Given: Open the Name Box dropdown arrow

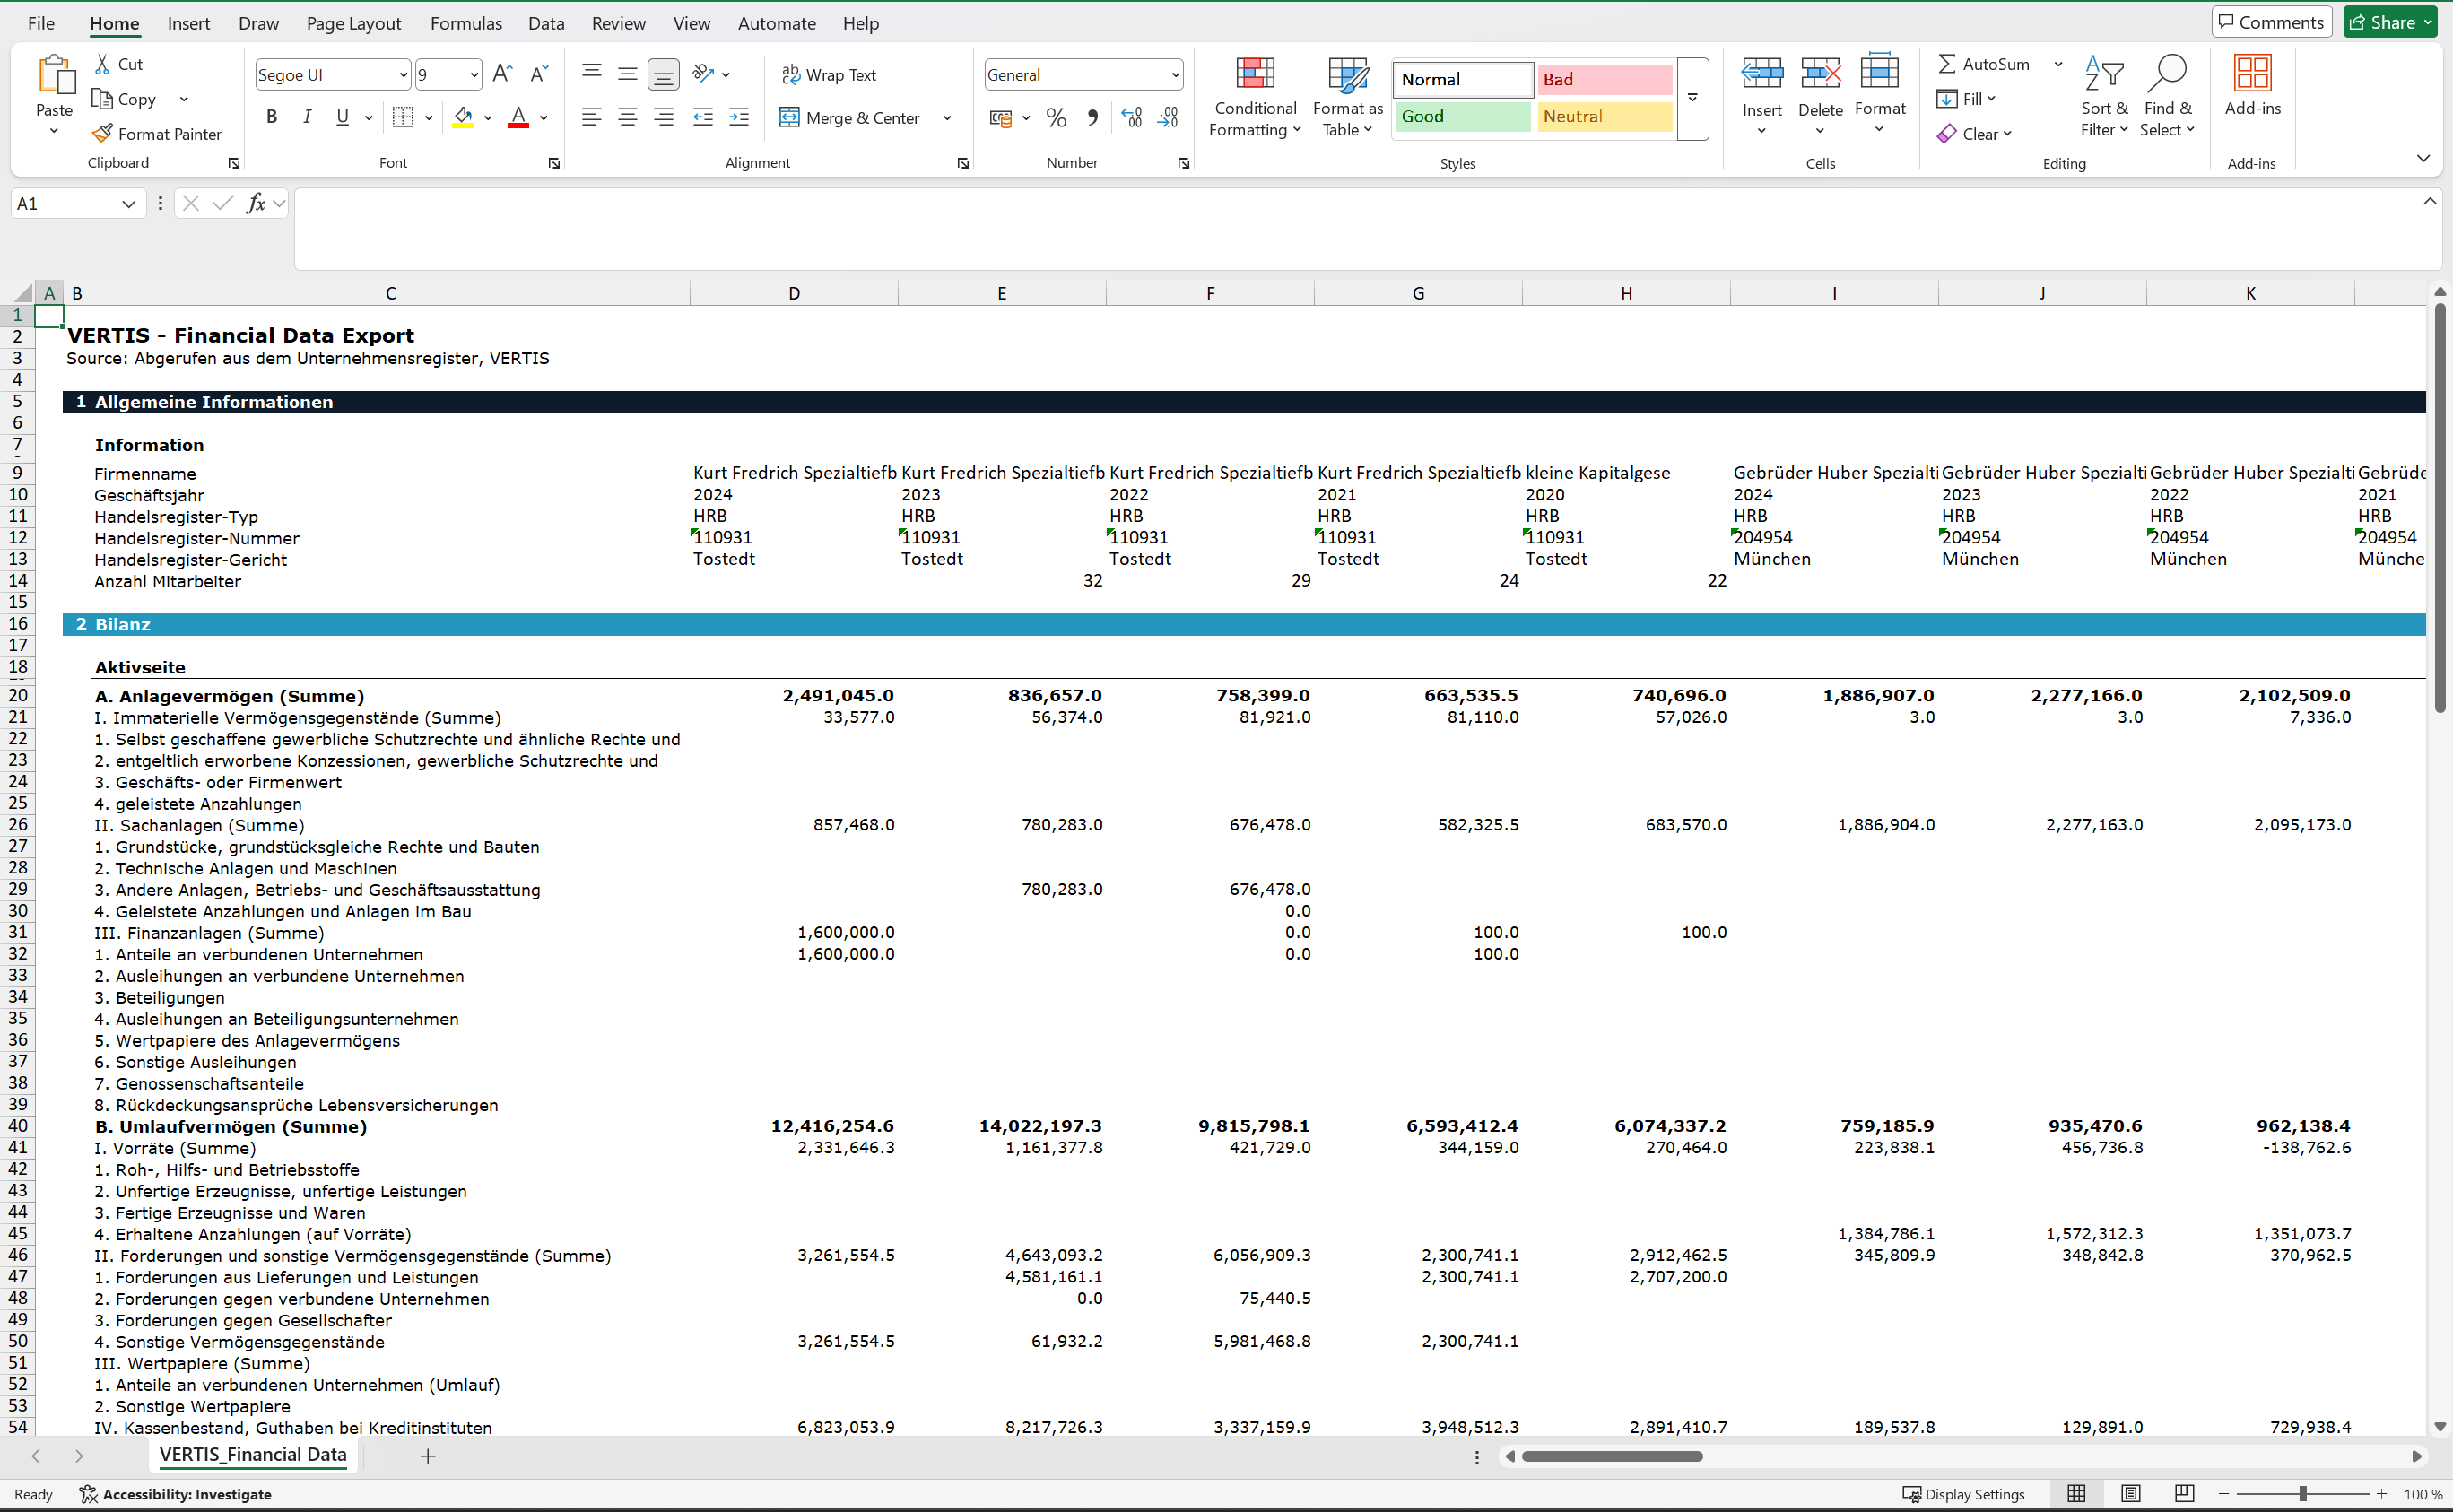Looking at the screenshot, I should 128,204.
